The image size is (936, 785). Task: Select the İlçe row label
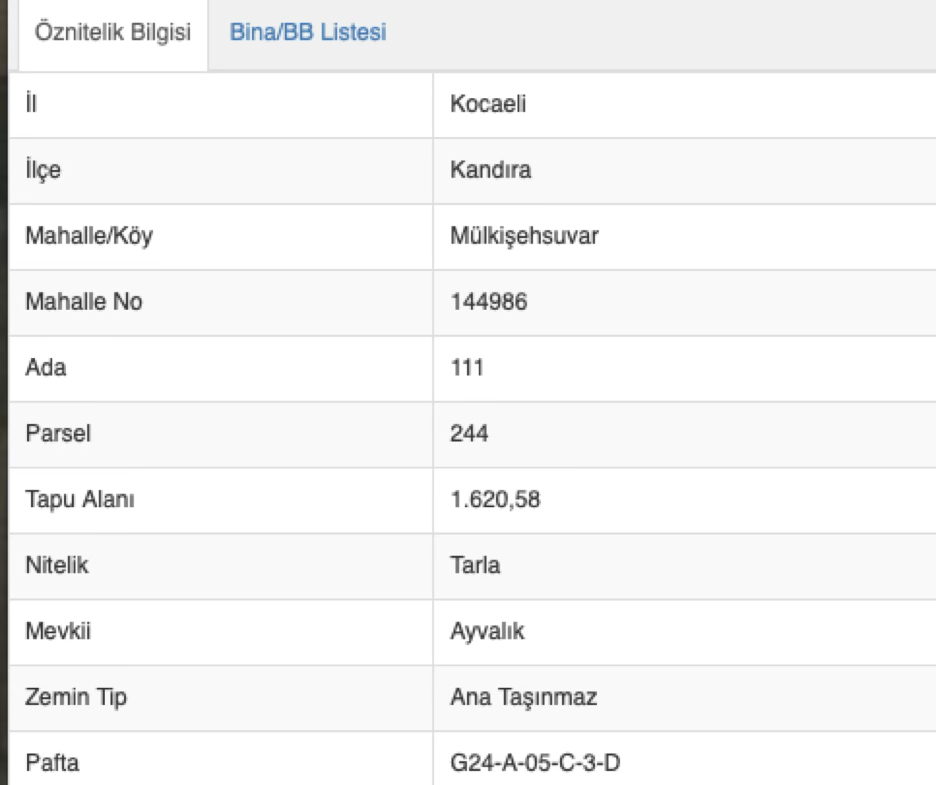[43, 170]
